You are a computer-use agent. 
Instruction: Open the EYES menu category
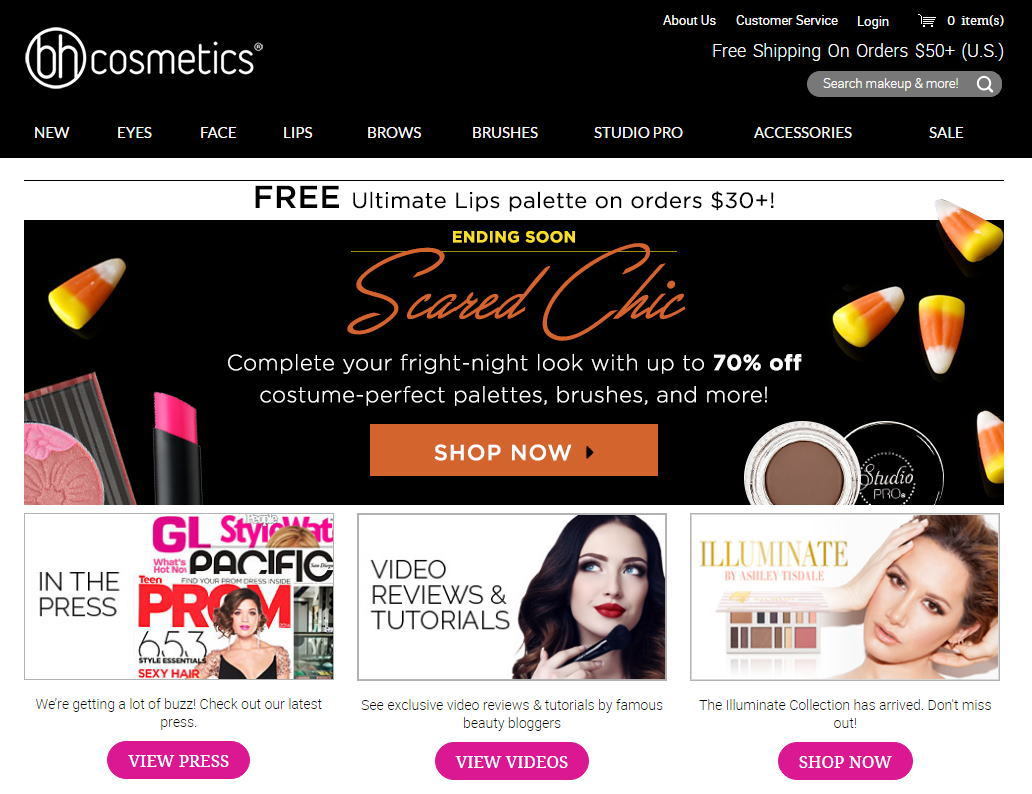click(x=134, y=132)
